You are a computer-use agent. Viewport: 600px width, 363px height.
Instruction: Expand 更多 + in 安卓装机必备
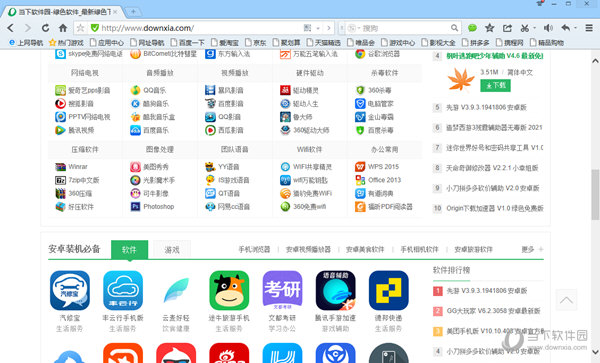coord(532,249)
